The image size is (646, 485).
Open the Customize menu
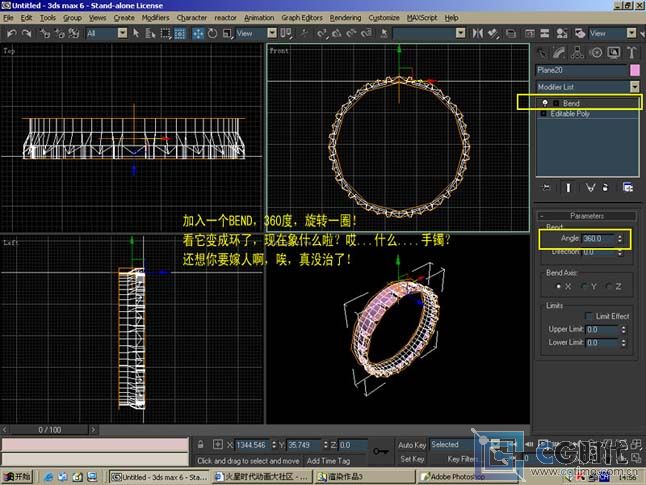pyautogui.click(x=384, y=18)
